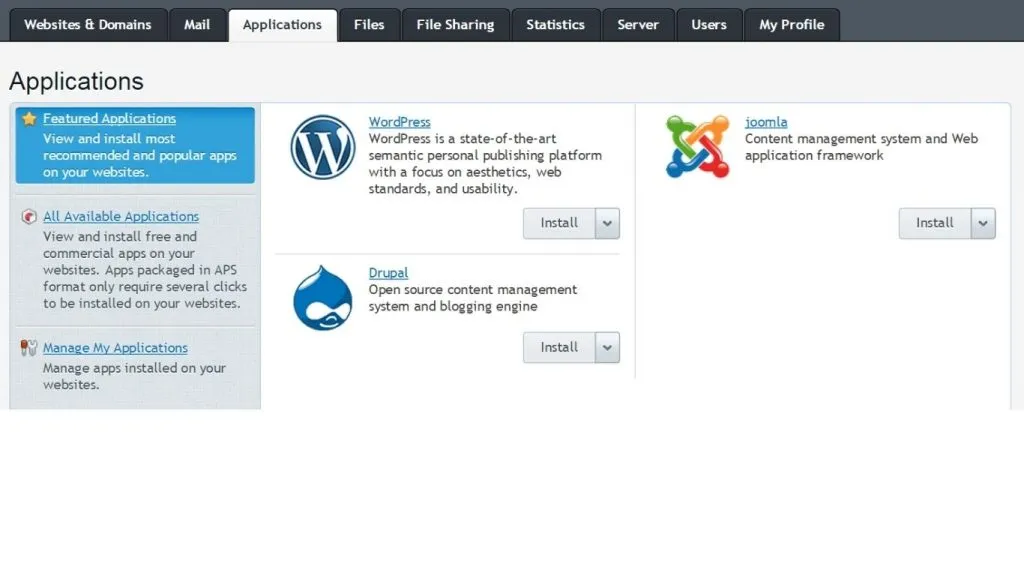Go to the Files tab

tap(369, 25)
